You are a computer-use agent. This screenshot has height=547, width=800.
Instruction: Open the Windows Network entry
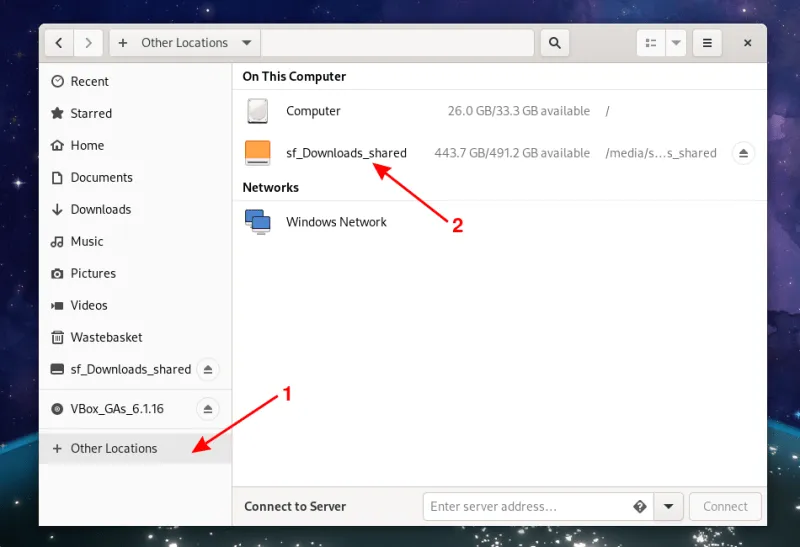(x=336, y=222)
